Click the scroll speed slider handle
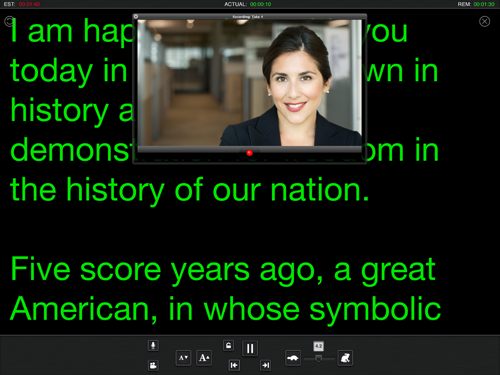This screenshot has width=500, height=375. [319, 359]
